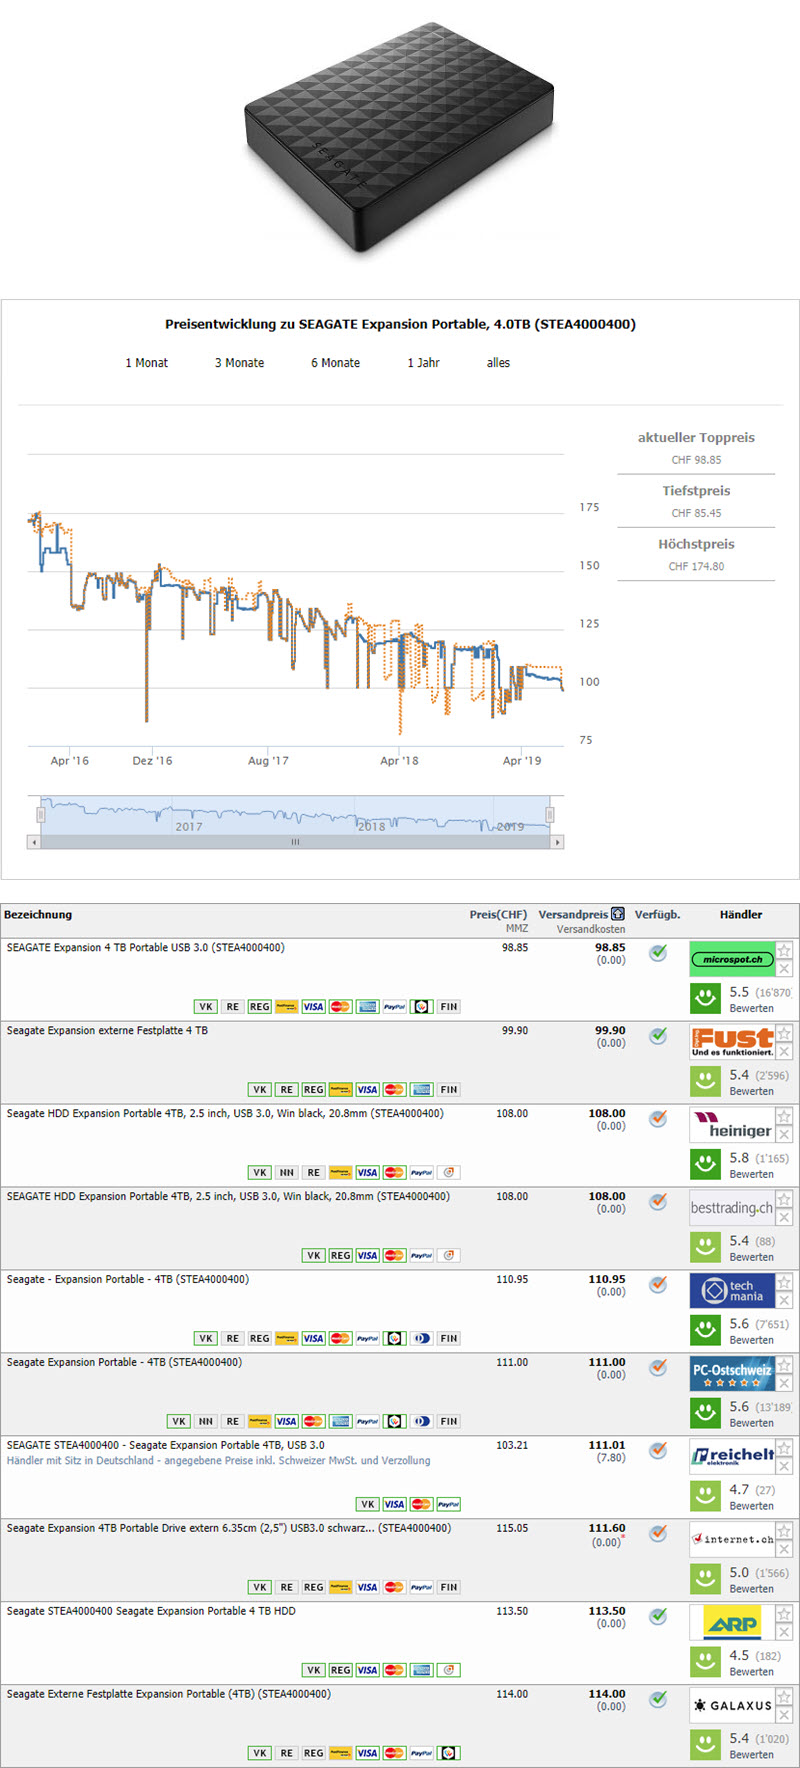
Task: Click left handle of chart range navigator
Action: click(41, 815)
